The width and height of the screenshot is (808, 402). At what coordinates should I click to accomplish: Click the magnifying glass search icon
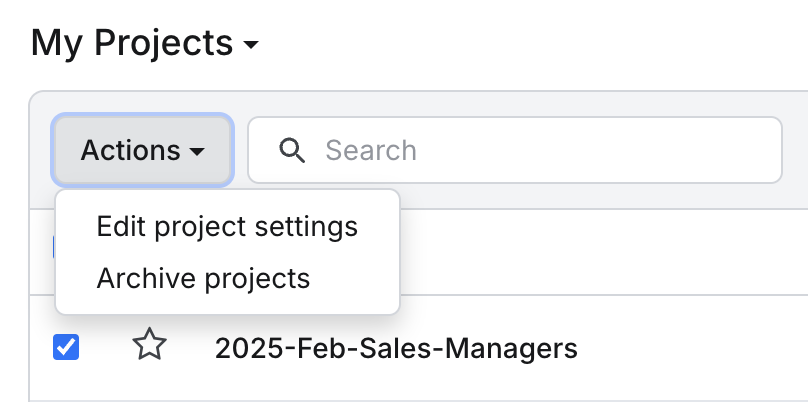pos(292,150)
